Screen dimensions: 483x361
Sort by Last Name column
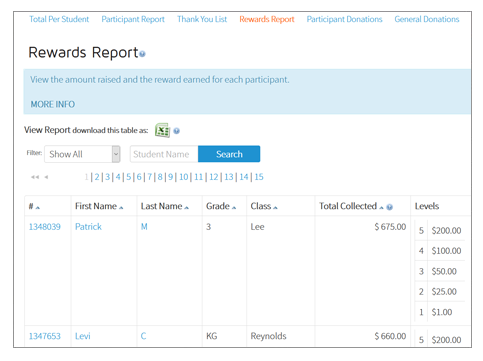tap(165, 206)
